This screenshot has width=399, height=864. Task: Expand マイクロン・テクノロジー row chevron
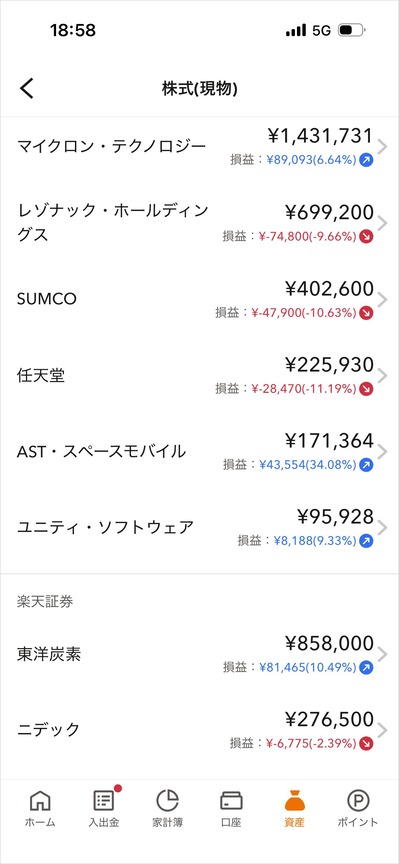click(382, 146)
